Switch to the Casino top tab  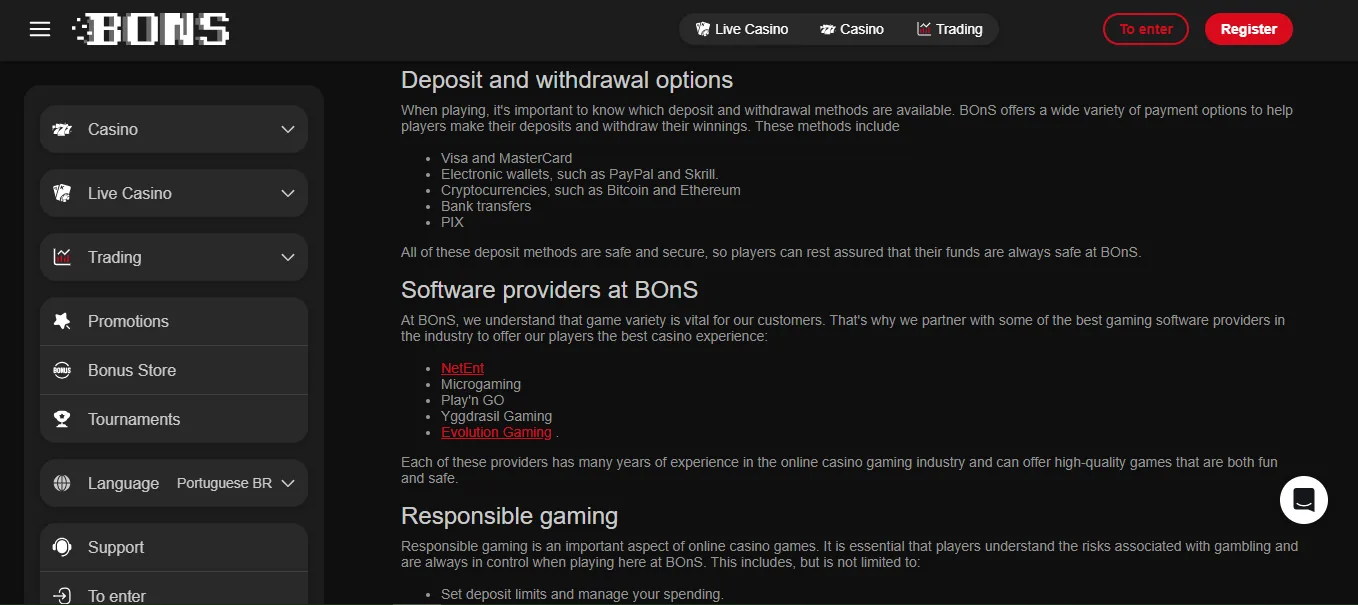click(852, 29)
